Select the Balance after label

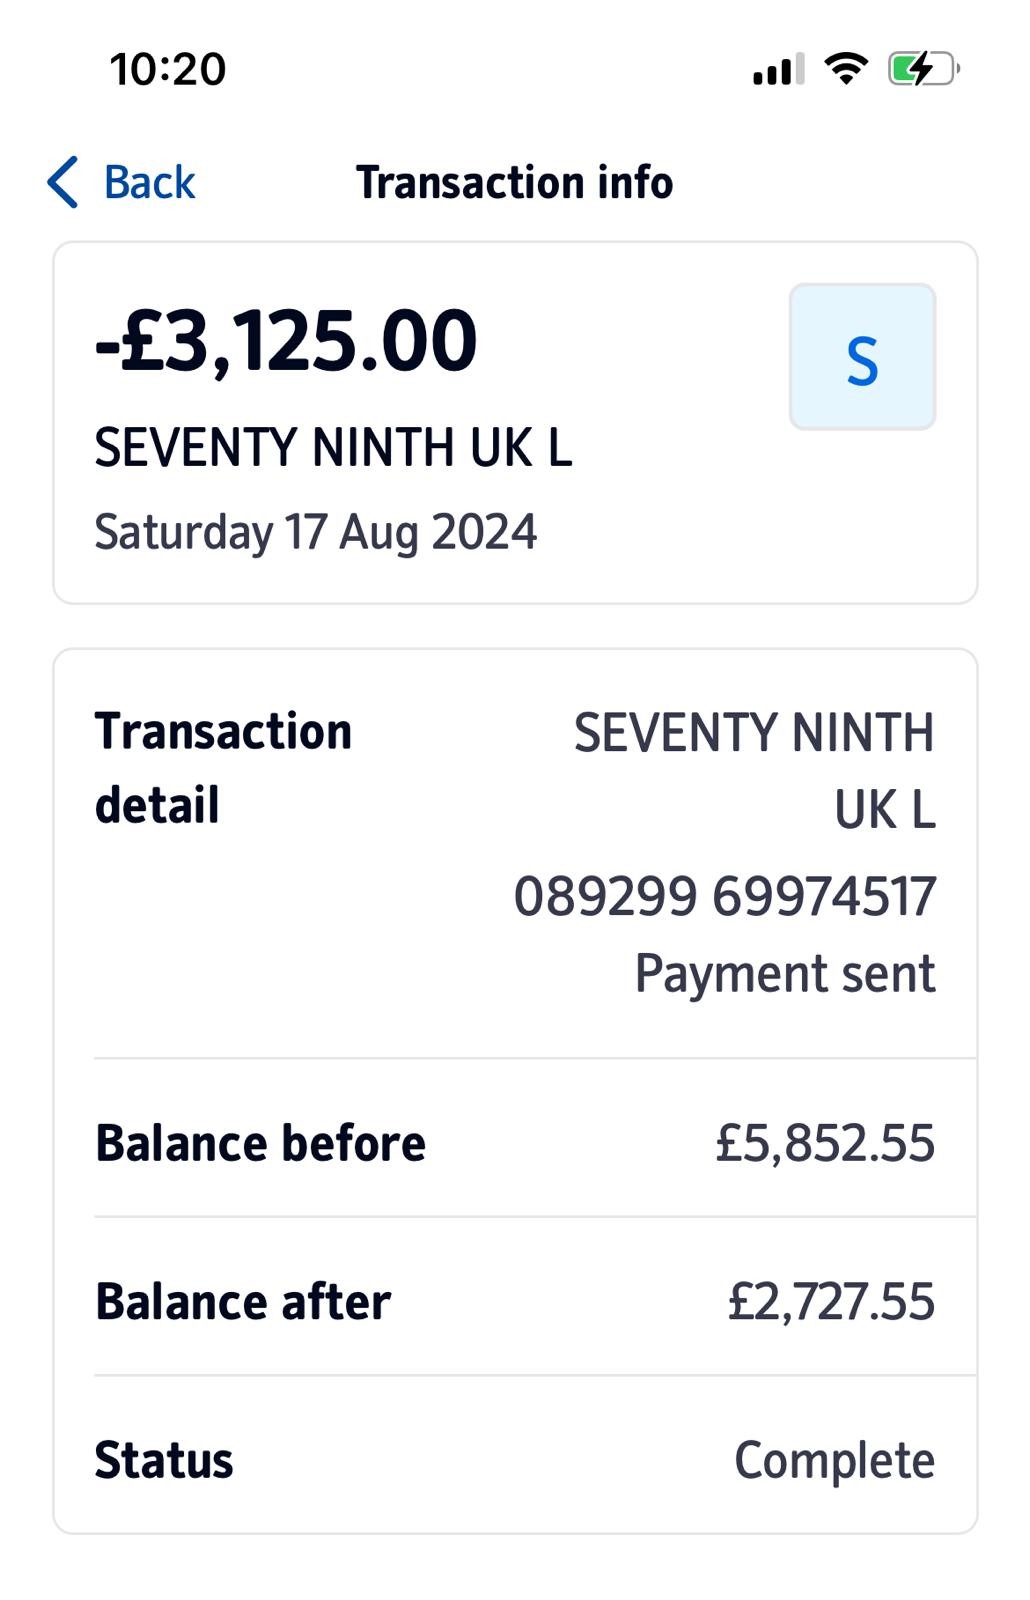(x=243, y=1301)
